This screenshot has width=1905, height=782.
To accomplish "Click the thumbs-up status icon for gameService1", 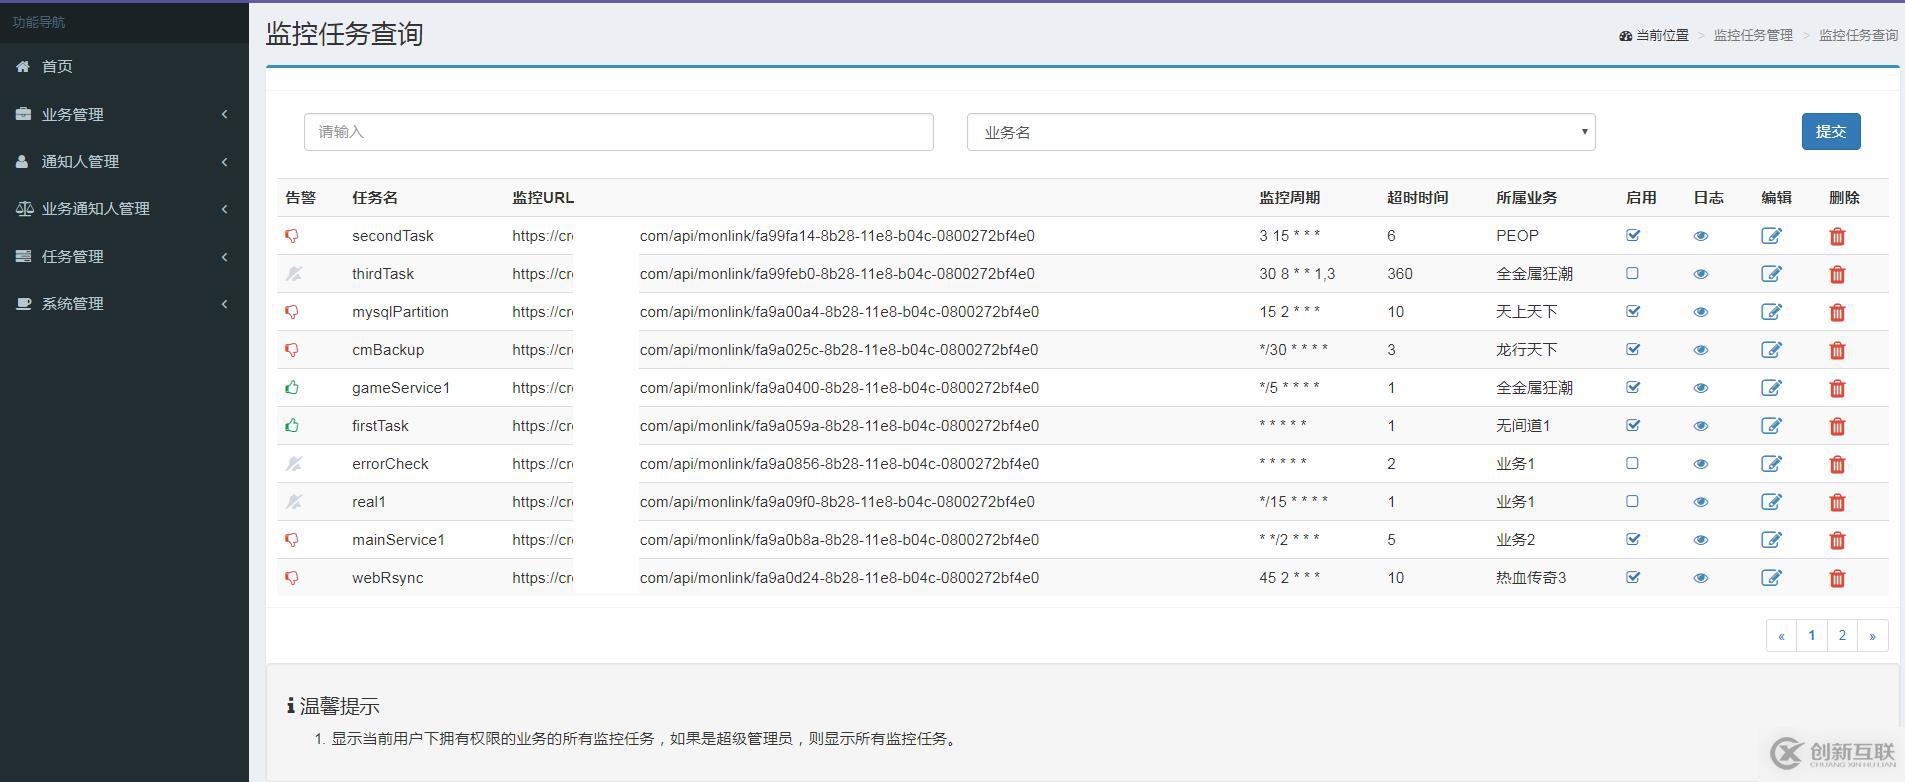I will [x=292, y=388].
